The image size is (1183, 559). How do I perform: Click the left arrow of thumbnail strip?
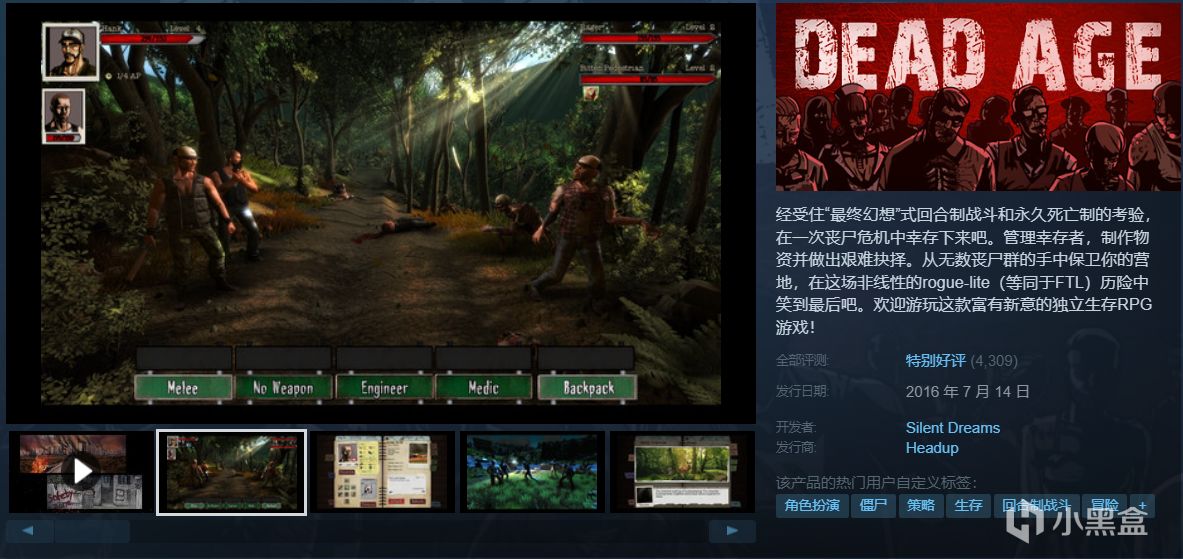29,531
